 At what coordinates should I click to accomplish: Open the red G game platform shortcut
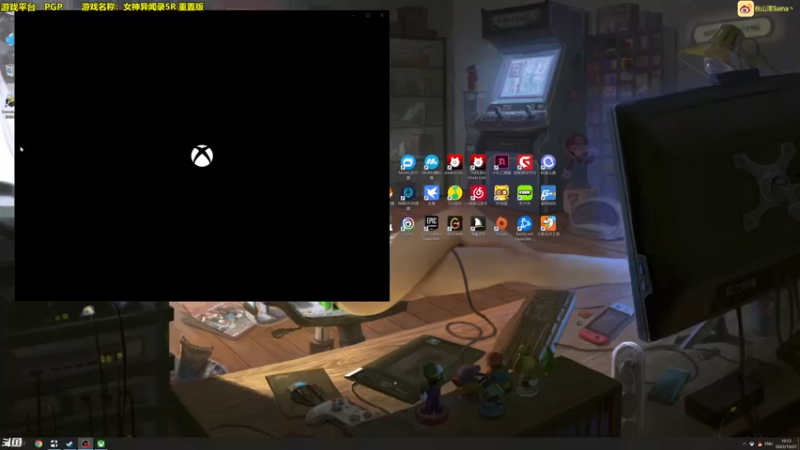coord(524,162)
